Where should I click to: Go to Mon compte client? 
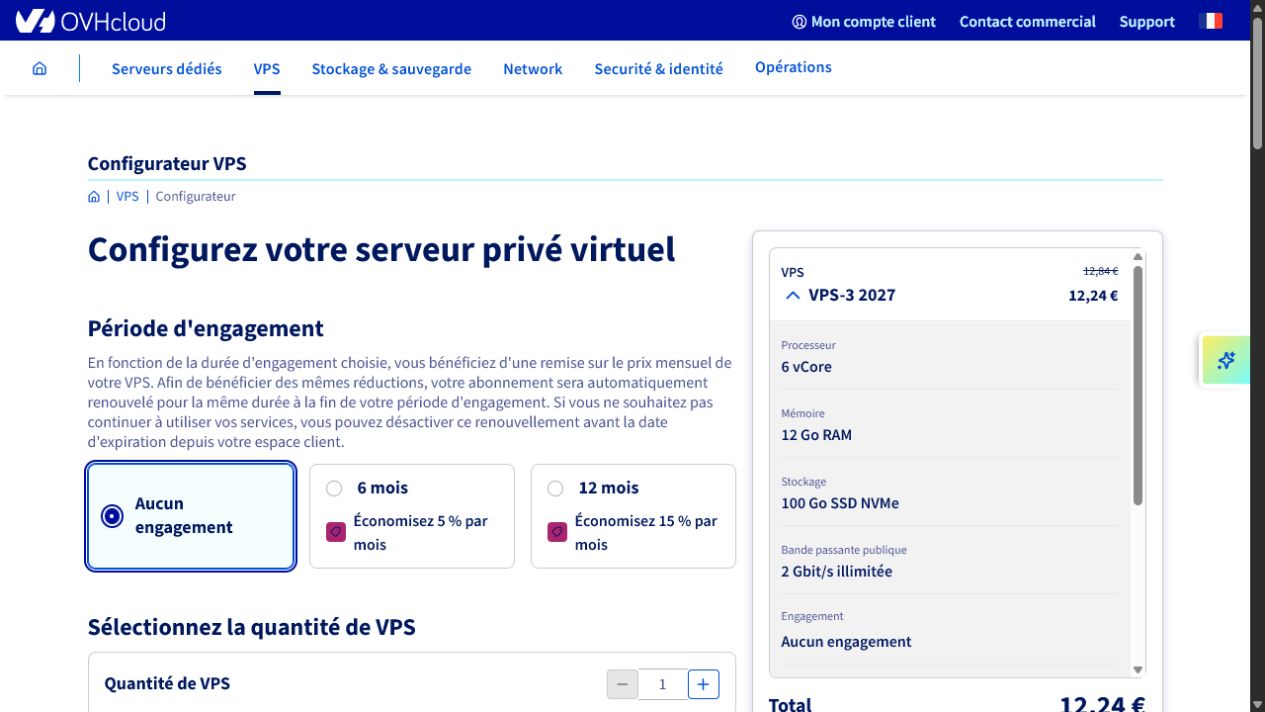tap(873, 22)
